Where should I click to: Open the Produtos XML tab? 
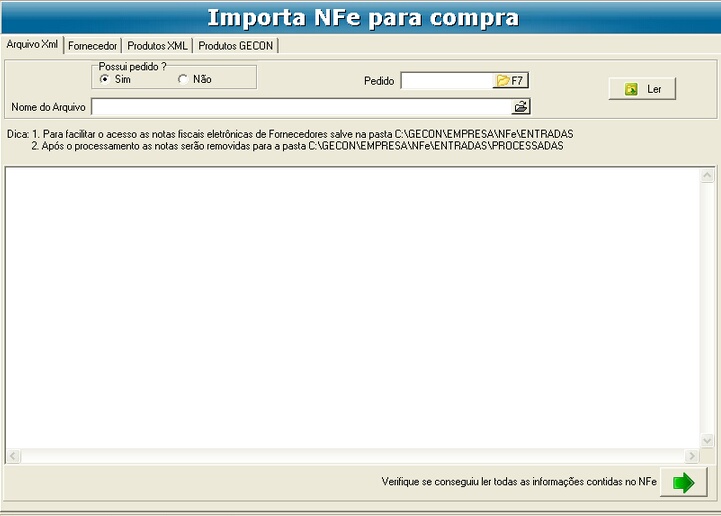[x=157, y=46]
